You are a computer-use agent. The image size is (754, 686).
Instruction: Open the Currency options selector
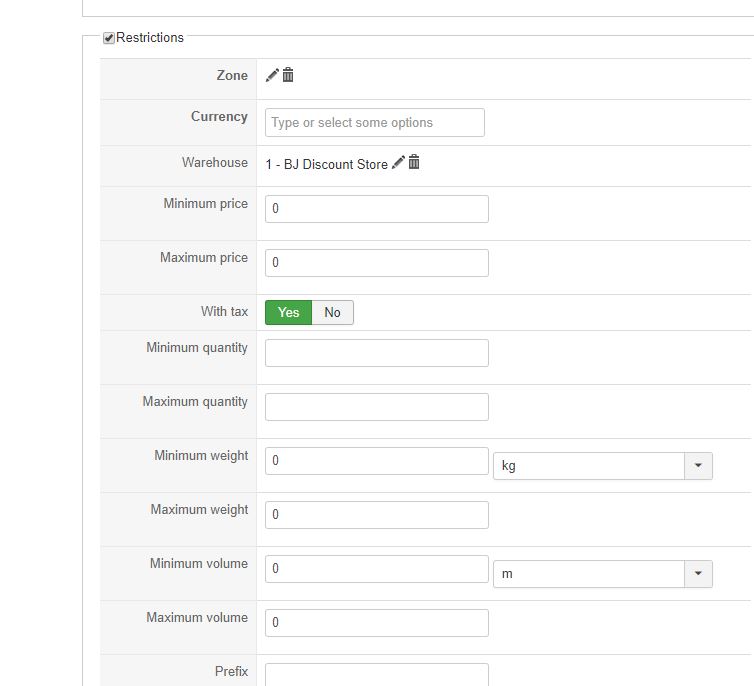tap(375, 123)
